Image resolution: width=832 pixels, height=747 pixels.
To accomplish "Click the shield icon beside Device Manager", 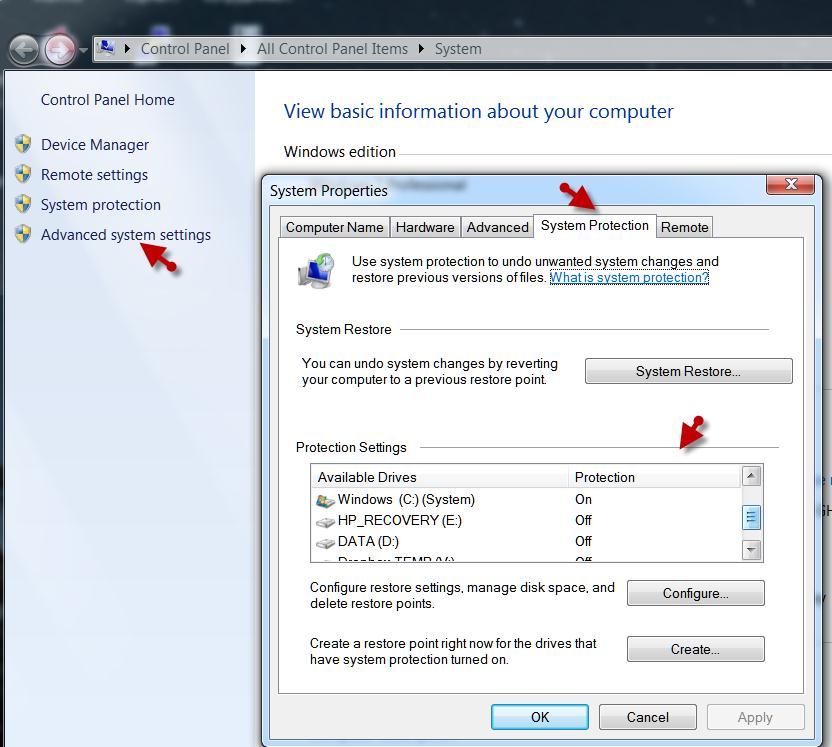I will click(25, 144).
